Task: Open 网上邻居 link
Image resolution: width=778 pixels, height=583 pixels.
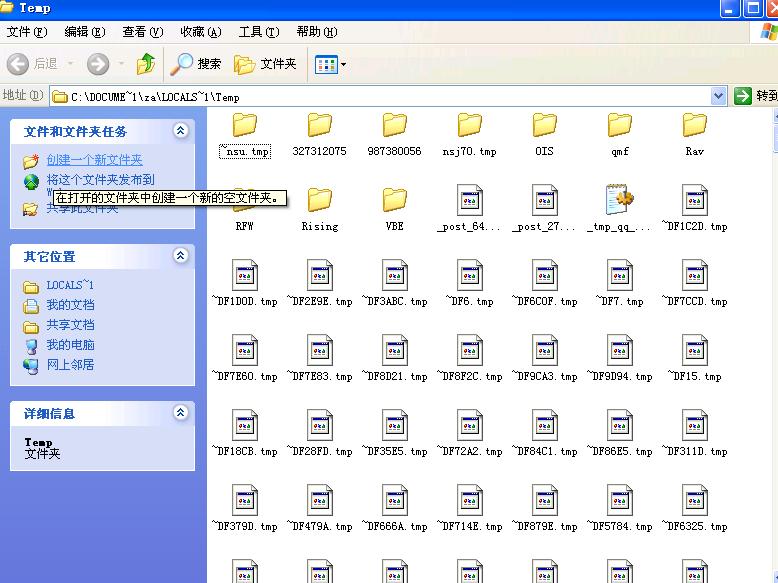Action: coord(70,365)
